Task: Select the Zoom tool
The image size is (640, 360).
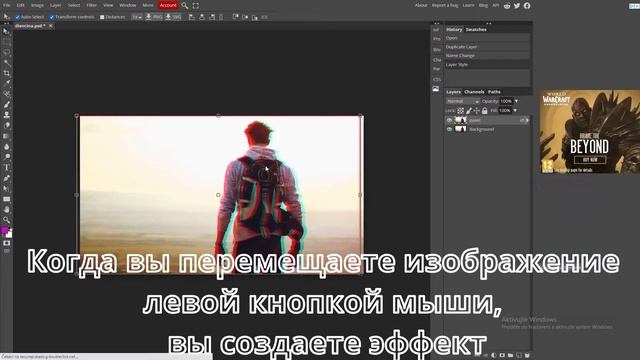Action: 6,220
